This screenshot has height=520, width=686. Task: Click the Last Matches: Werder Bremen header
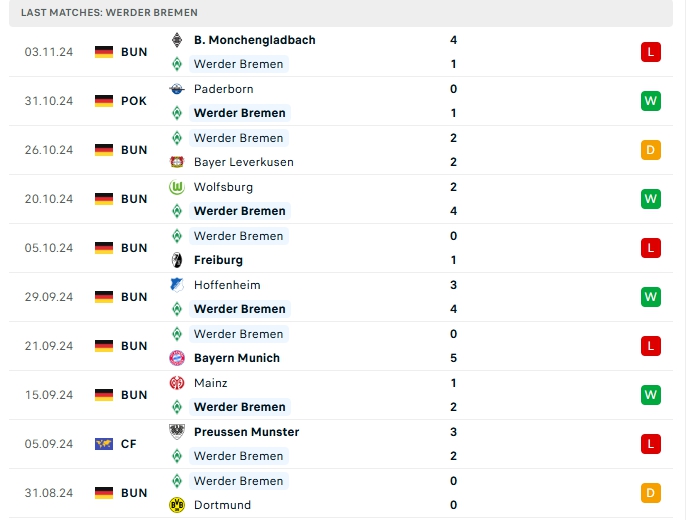pyautogui.click(x=109, y=12)
